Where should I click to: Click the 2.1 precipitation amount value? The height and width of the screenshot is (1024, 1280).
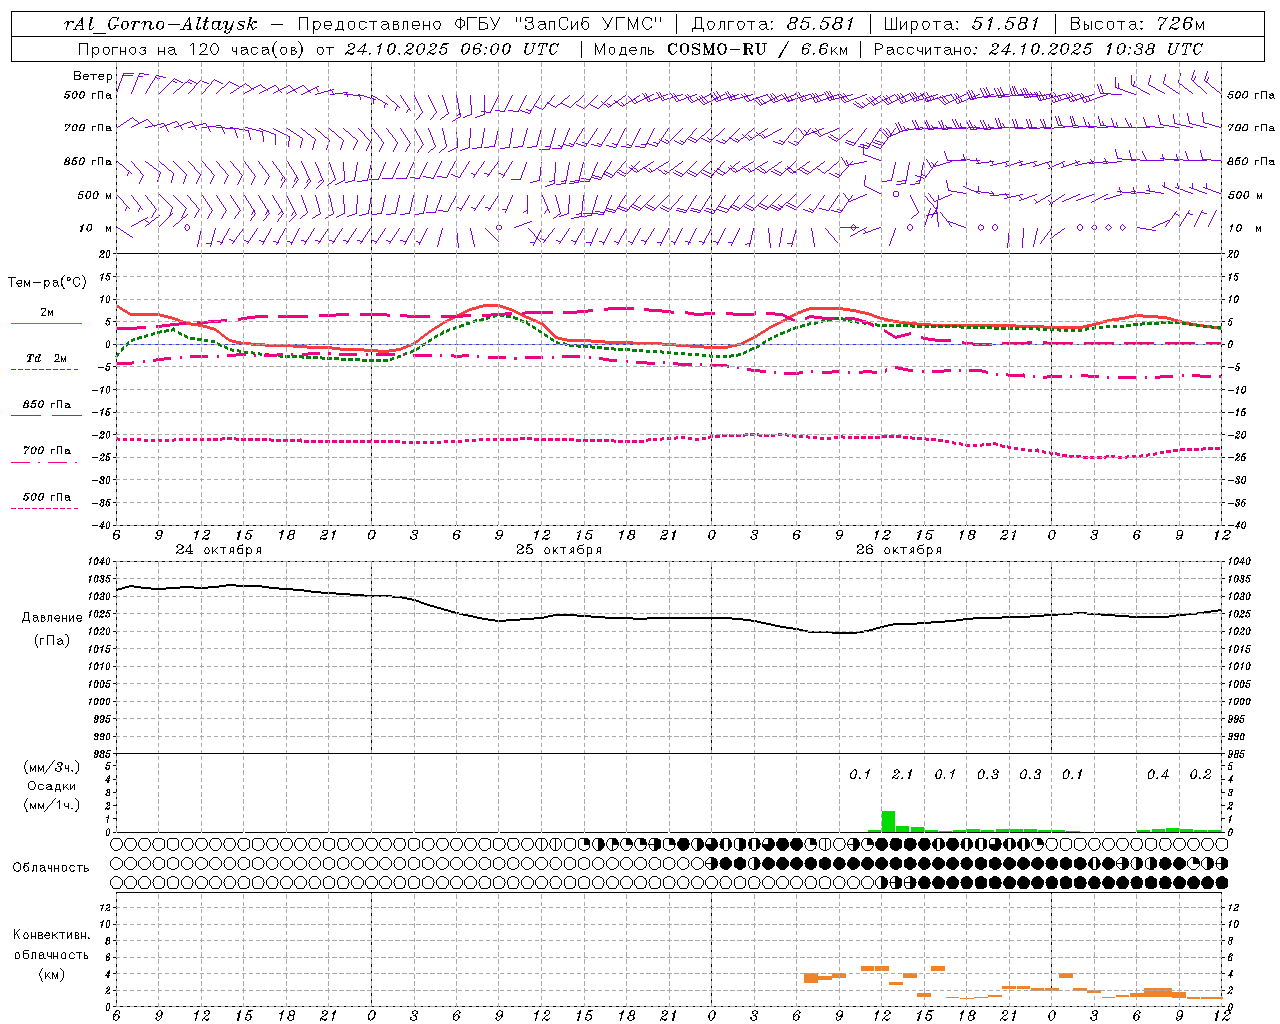(903, 774)
